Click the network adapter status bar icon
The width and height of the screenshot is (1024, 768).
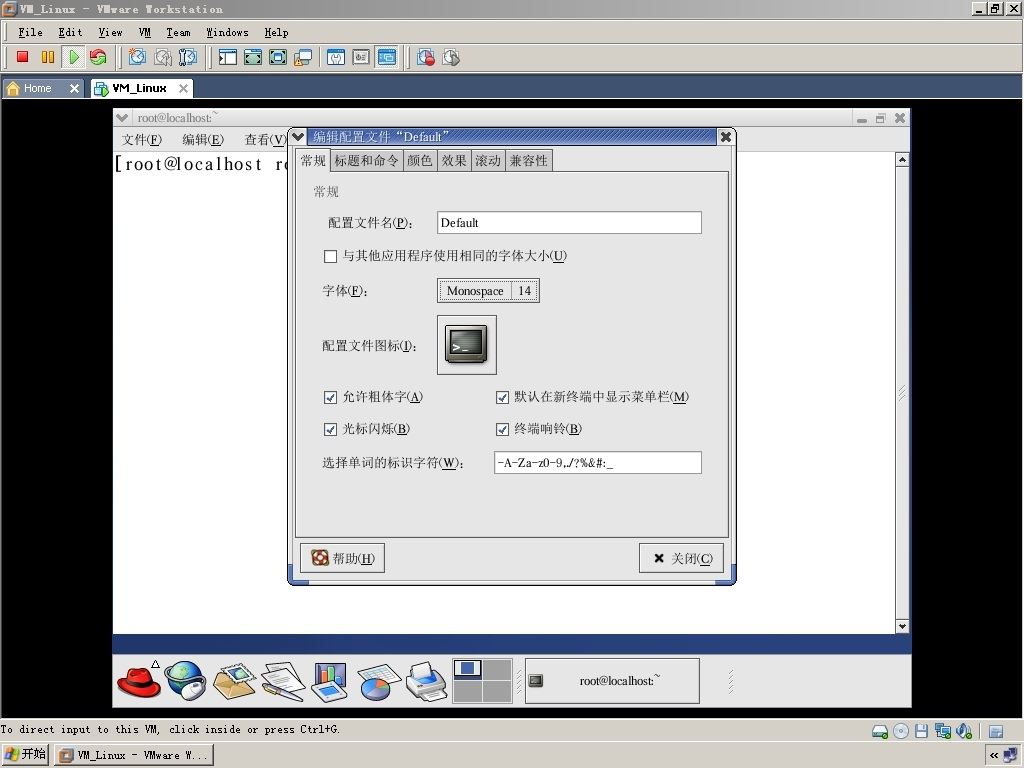pyautogui.click(x=942, y=731)
